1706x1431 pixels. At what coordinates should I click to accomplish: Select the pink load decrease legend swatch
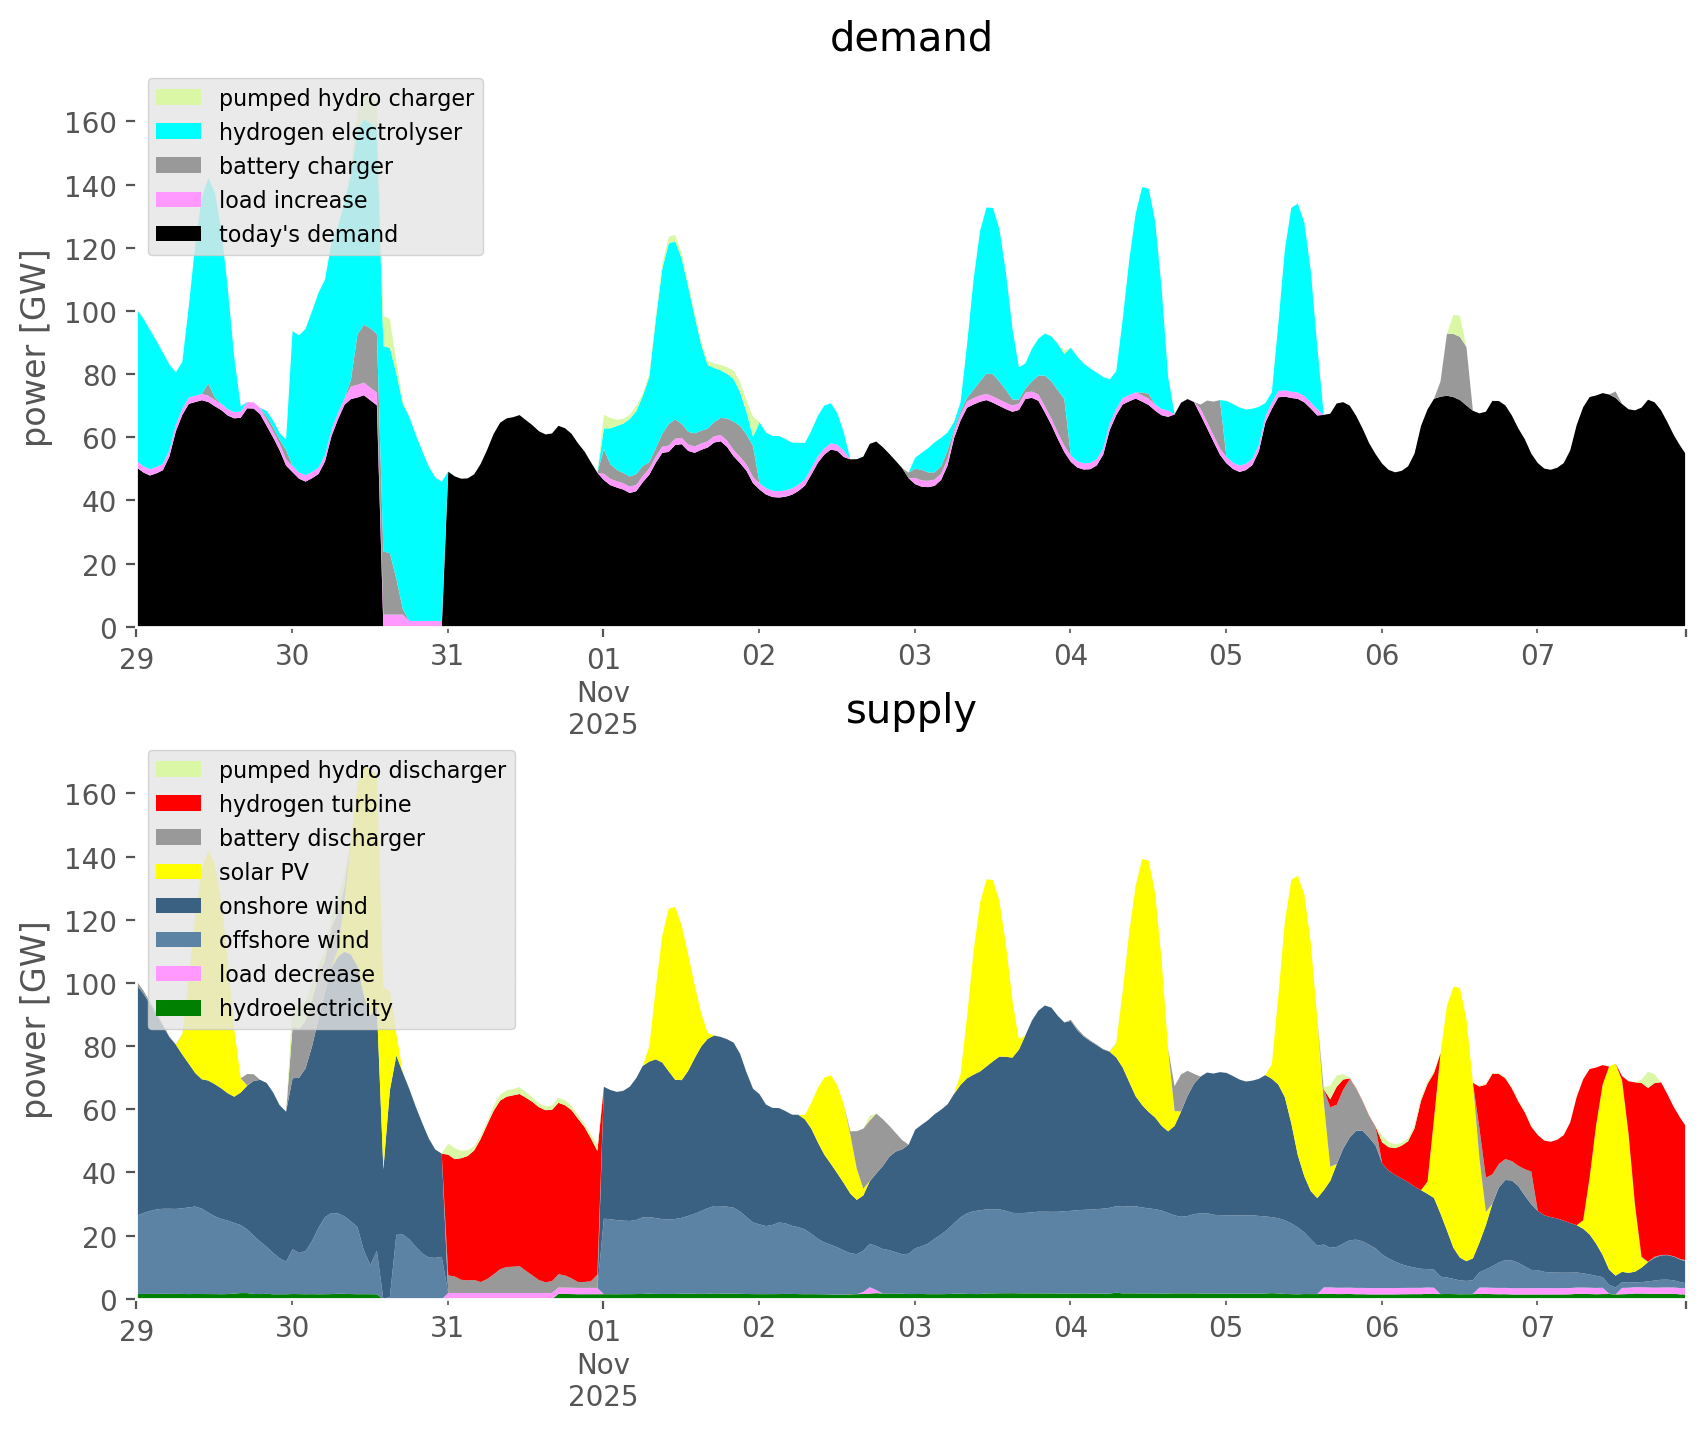[x=180, y=974]
